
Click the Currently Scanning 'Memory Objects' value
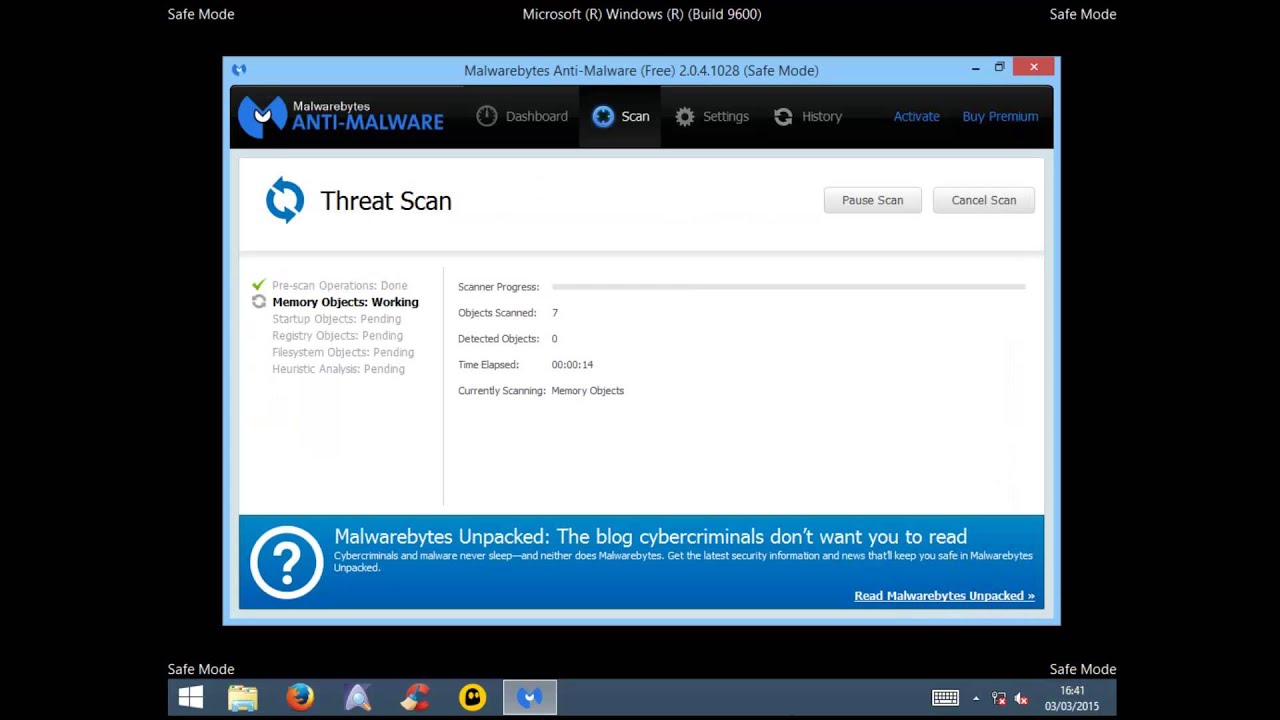(x=588, y=391)
